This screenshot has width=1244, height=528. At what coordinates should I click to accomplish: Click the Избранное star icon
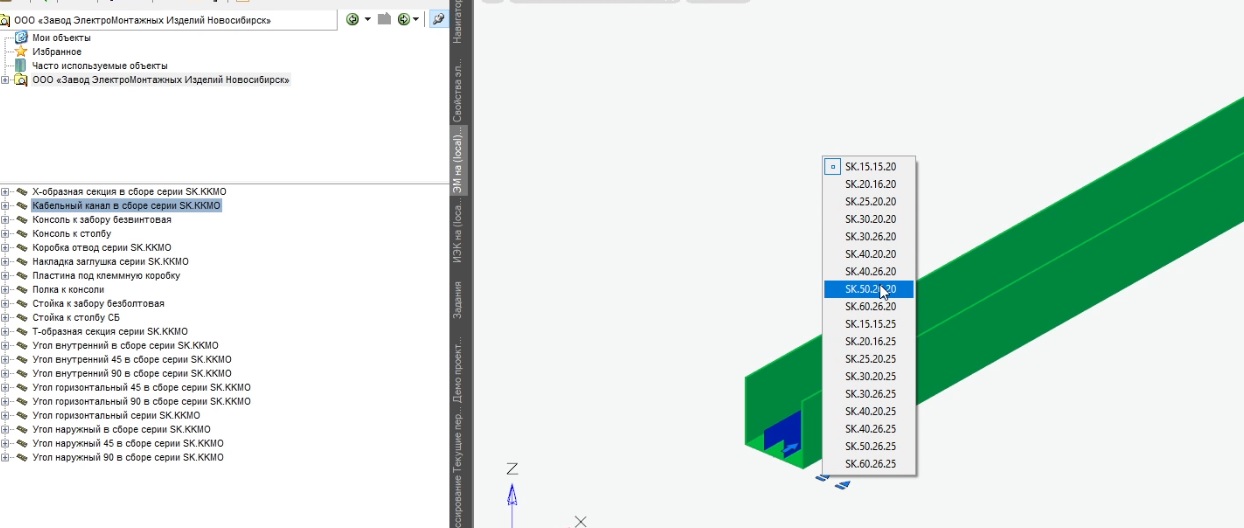[21, 51]
